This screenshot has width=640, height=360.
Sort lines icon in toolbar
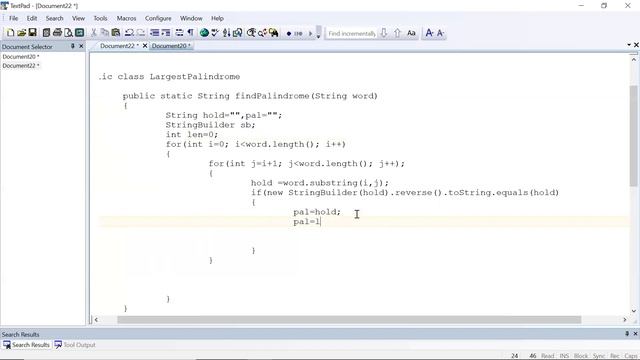pyautogui.click(x=227, y=33)
